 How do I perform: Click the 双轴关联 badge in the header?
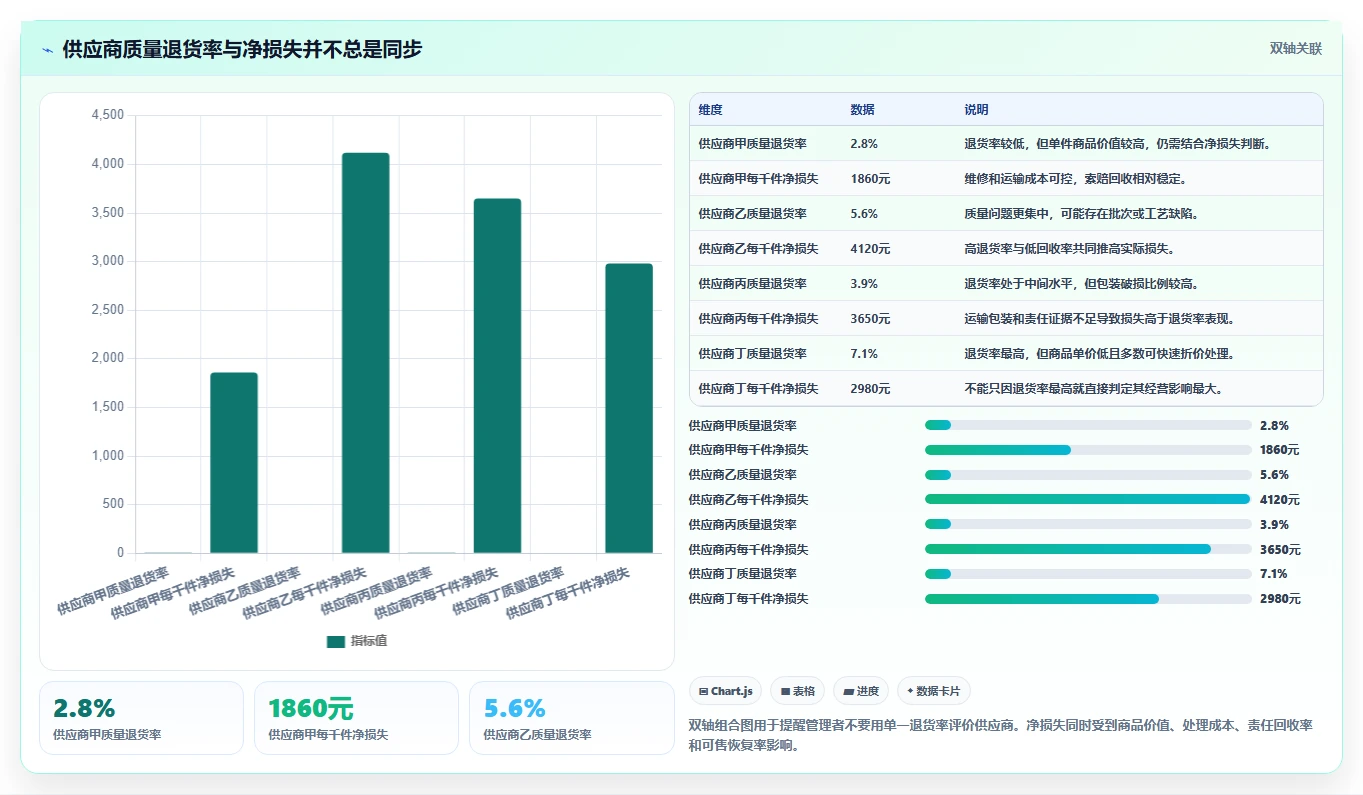point(1296,49)
